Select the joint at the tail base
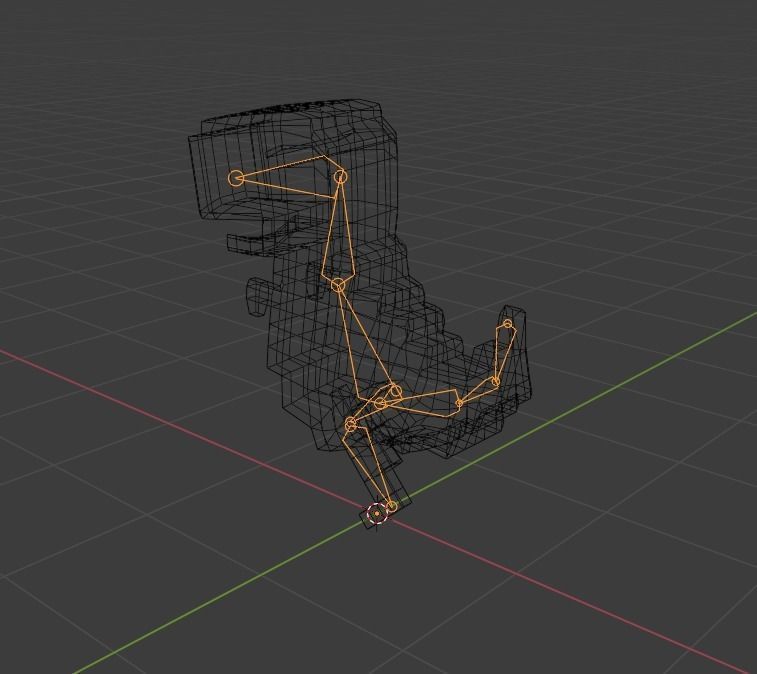The image size is (757, 674). click(459, 403)
